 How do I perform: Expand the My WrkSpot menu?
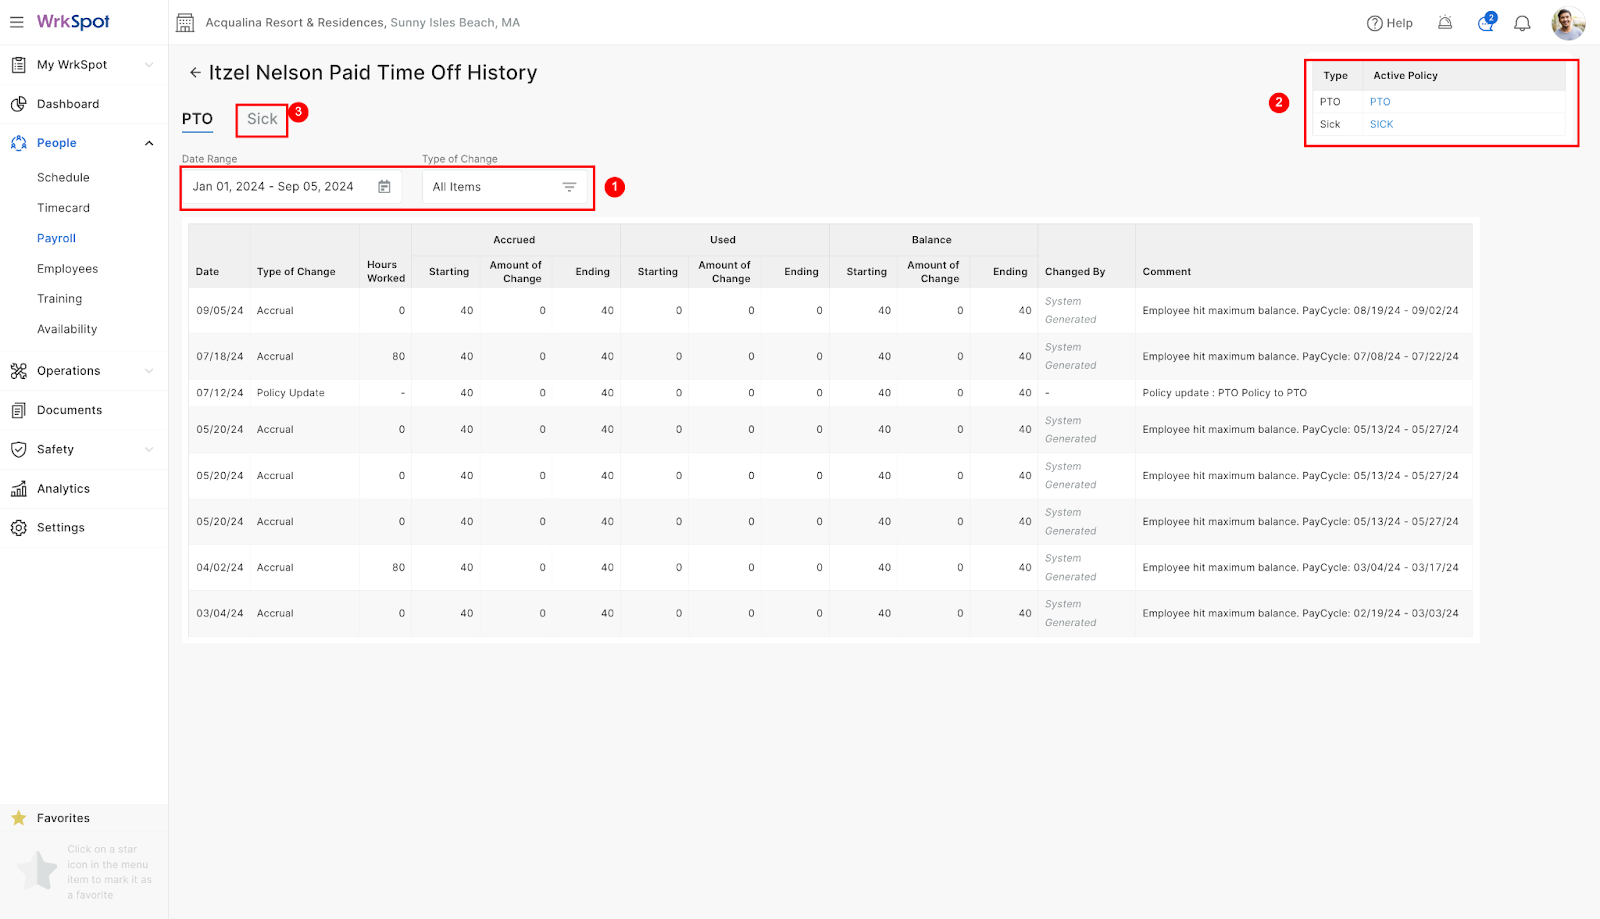pos(149,65)
